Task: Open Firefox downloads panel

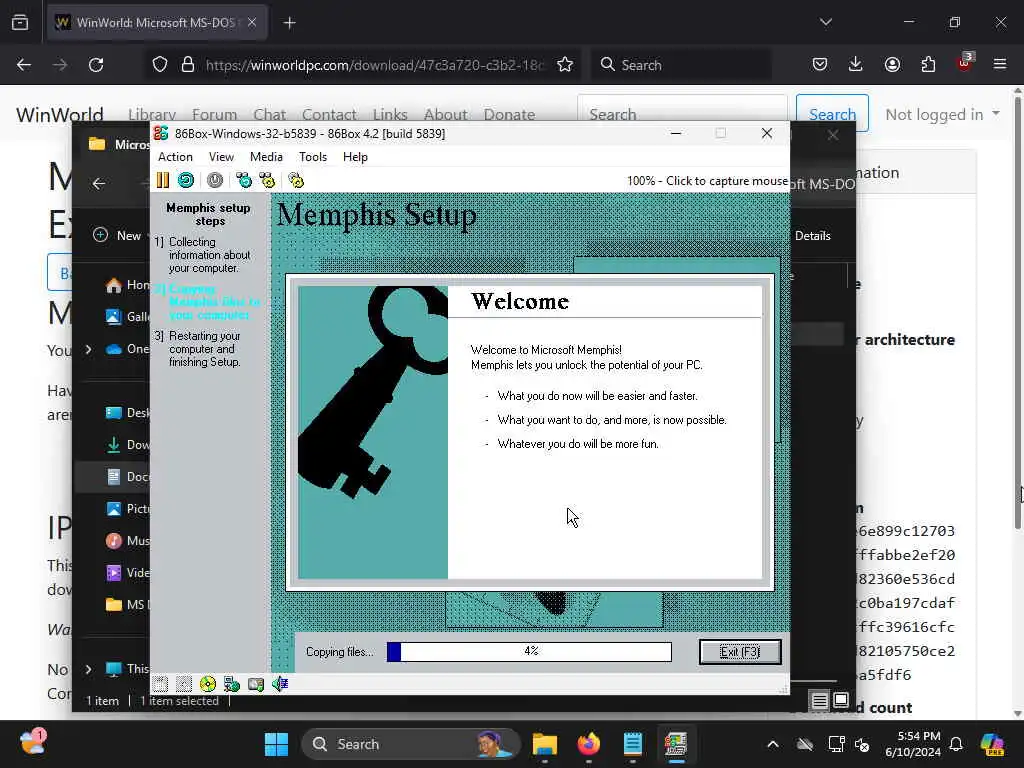Action: click(x=856, y=65)
